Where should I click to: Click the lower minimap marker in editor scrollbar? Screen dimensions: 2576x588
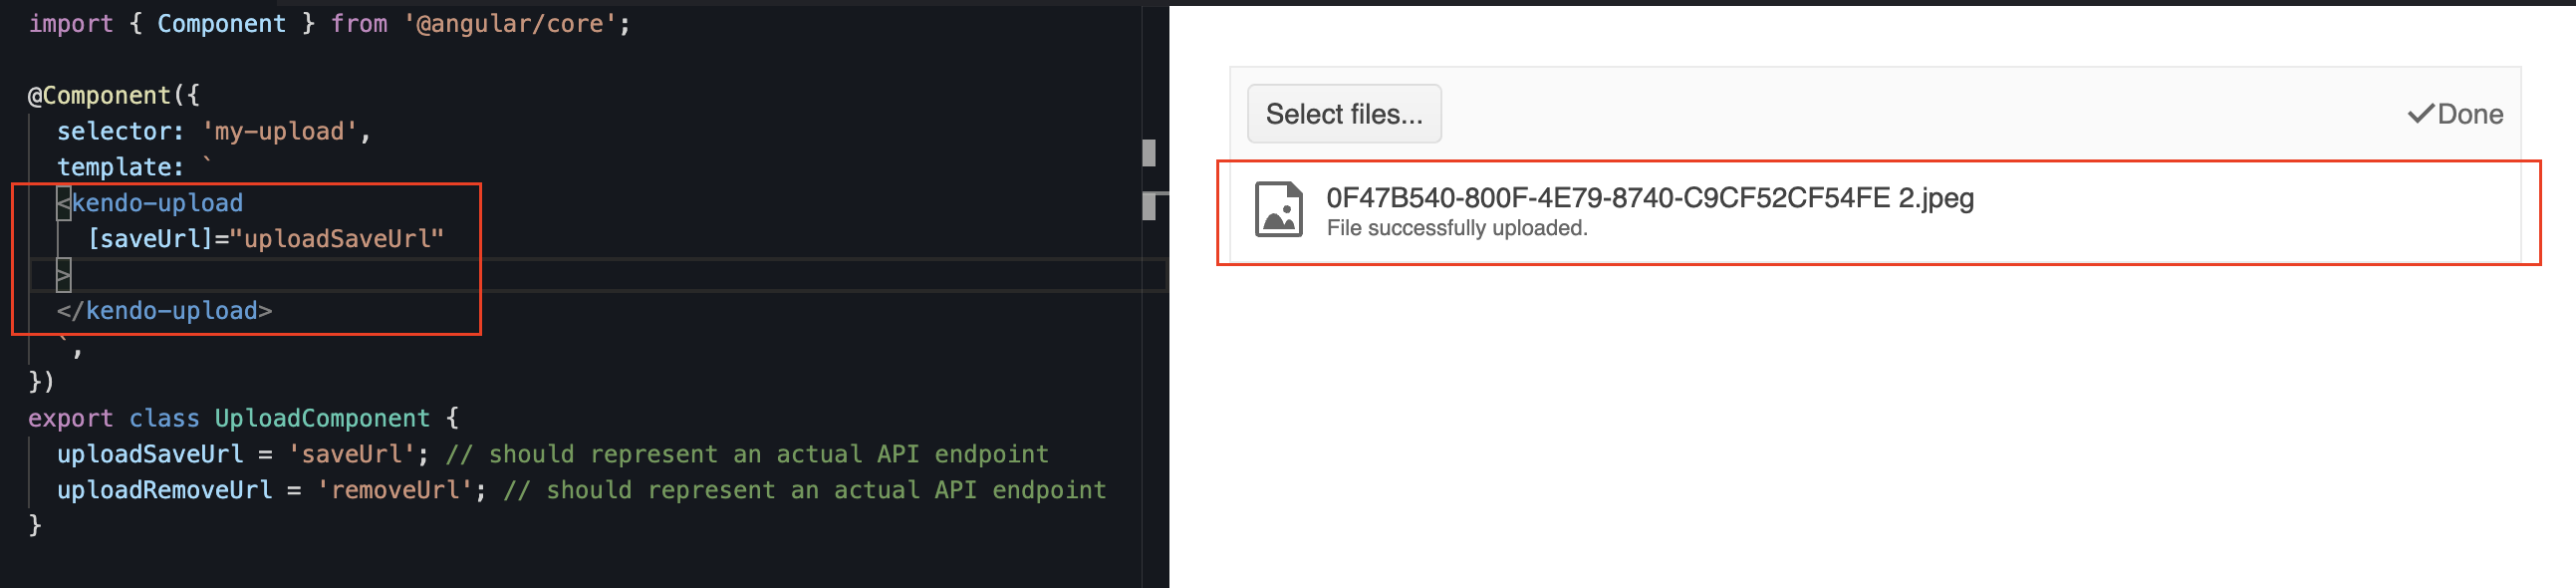1149,206
